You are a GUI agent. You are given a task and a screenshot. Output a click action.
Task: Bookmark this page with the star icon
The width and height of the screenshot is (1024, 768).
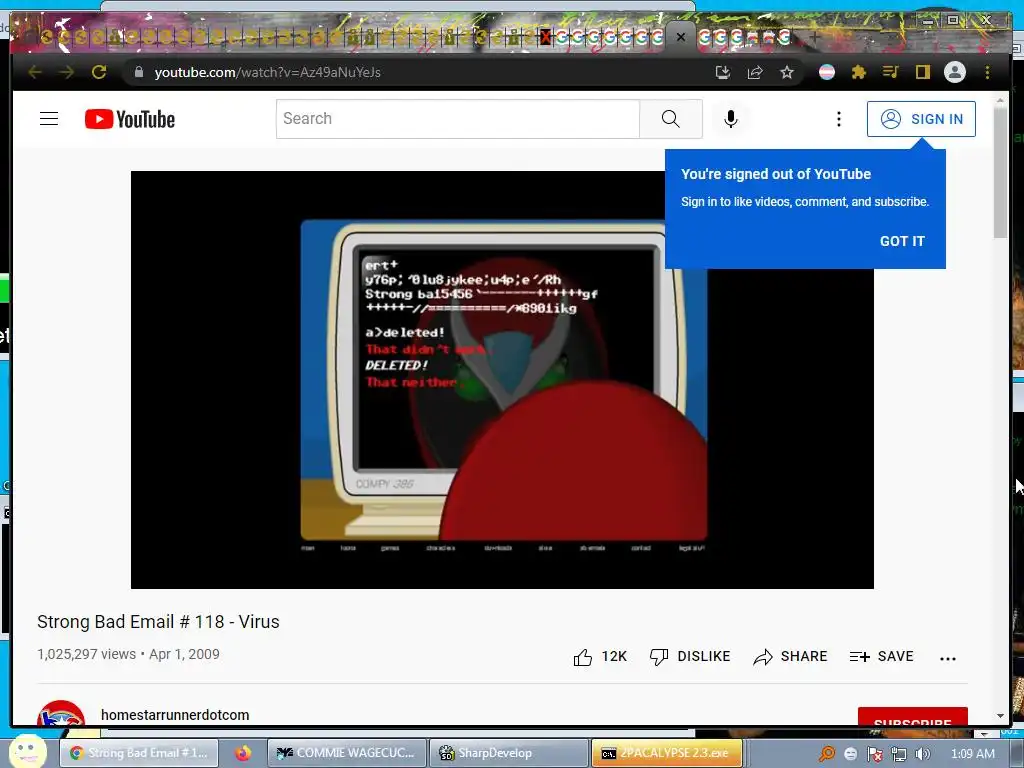(787, 72)
